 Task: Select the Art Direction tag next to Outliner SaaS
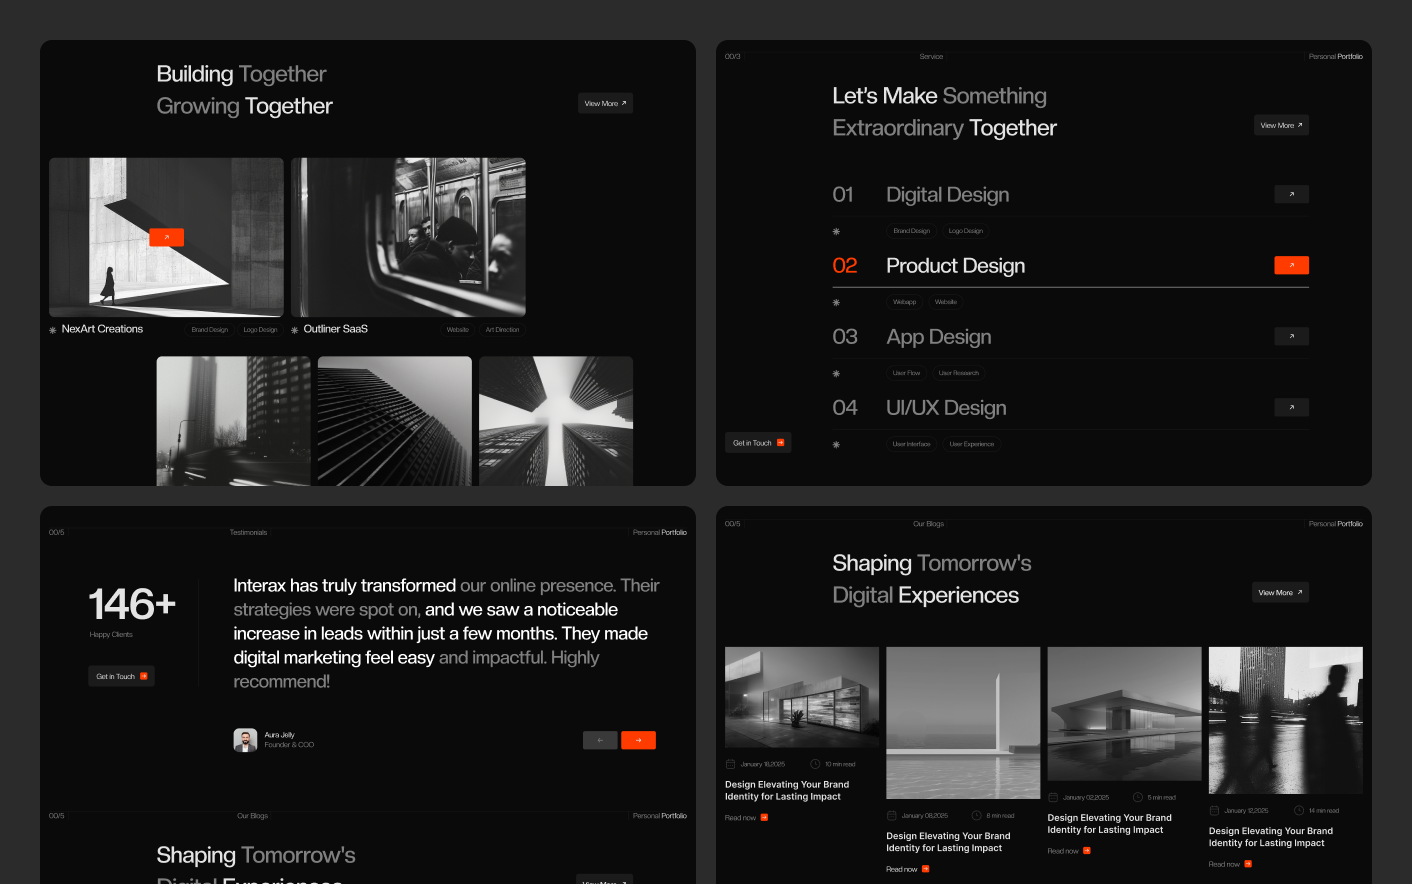[502, 330]
